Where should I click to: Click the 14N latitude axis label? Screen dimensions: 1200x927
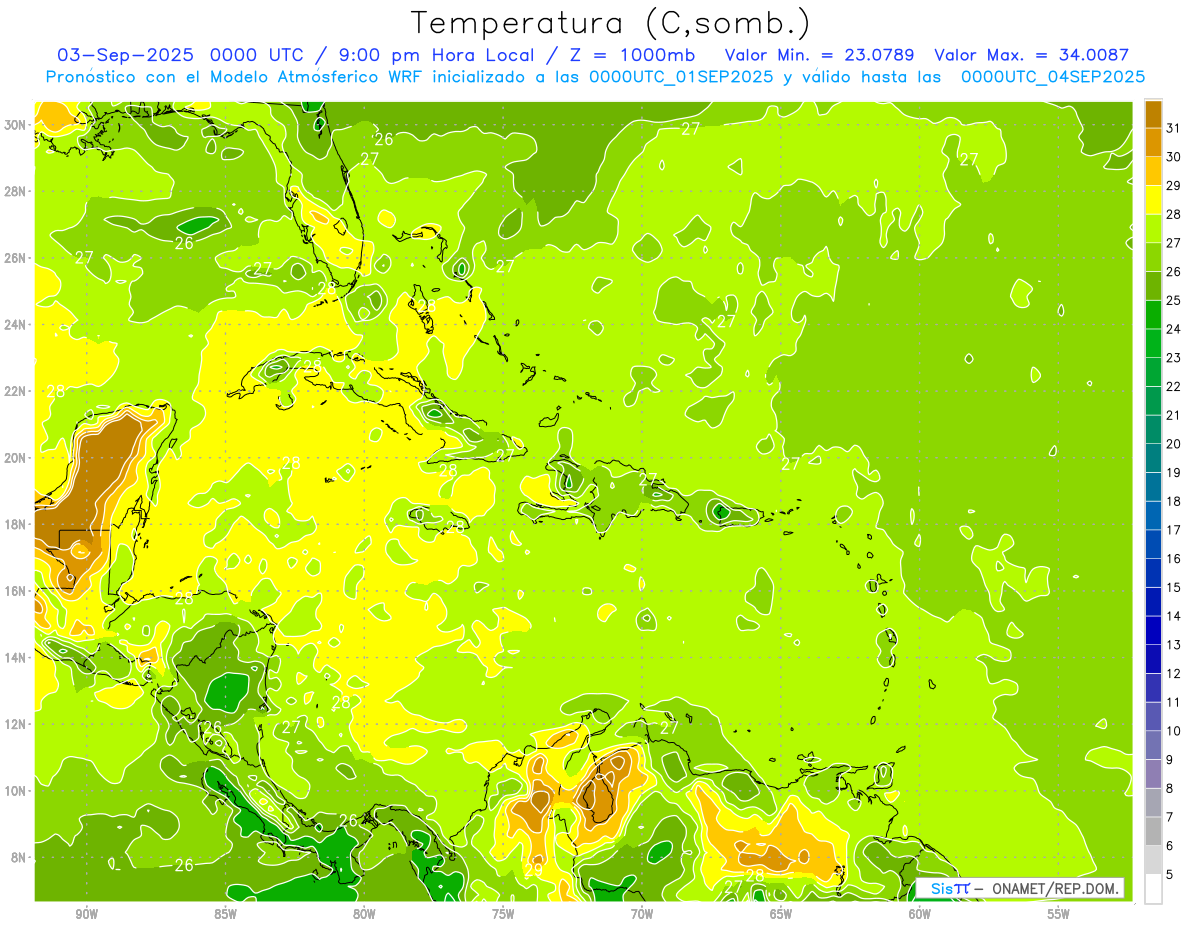click(x=16, y=658)
